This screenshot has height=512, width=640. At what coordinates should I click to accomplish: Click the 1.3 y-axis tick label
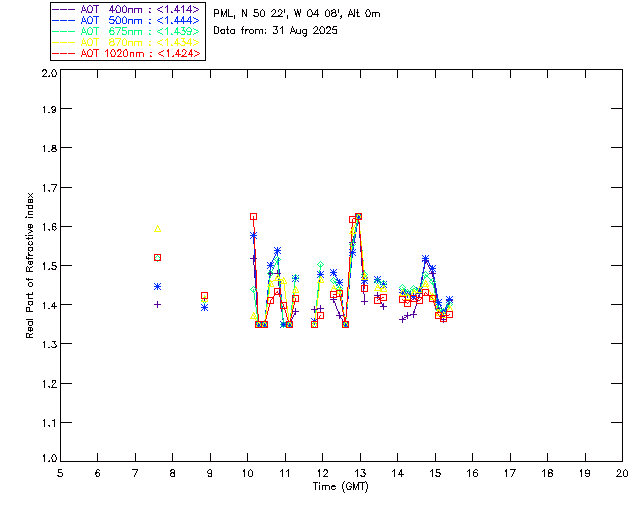[49, 344]
